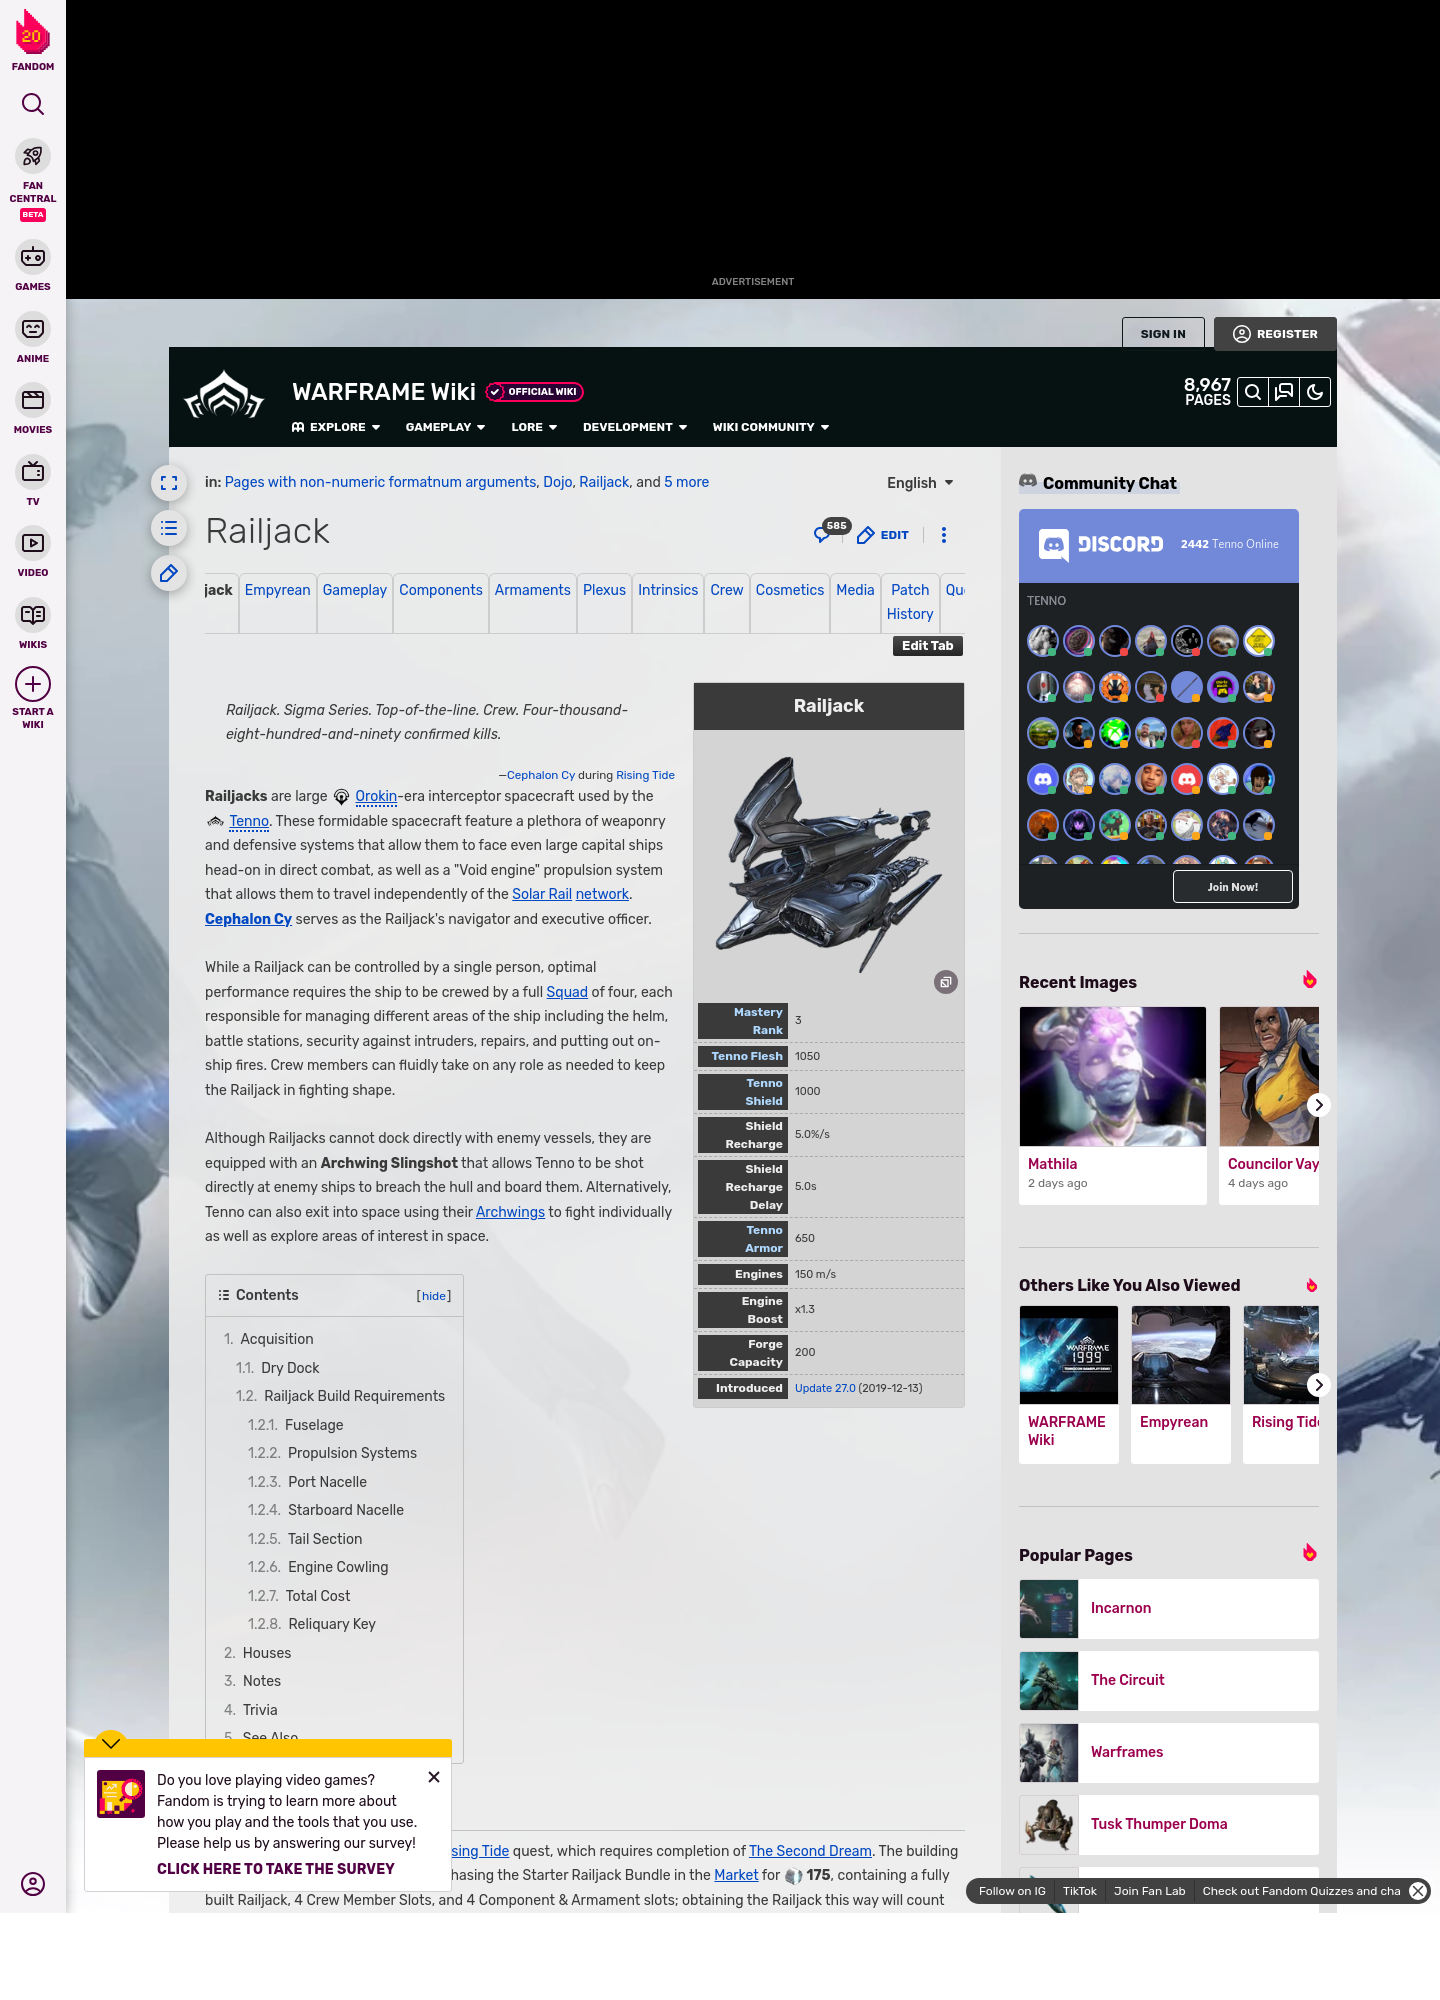
Task: Click the floating pencil edit icon
Action: click(x=169, y=573)
